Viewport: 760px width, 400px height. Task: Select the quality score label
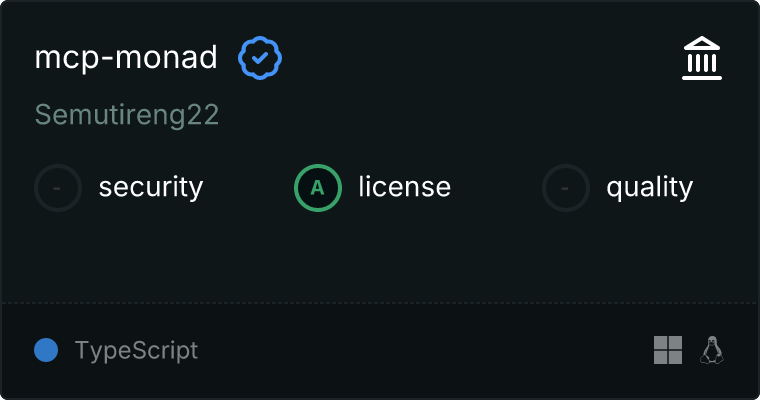tap(649, 187)
